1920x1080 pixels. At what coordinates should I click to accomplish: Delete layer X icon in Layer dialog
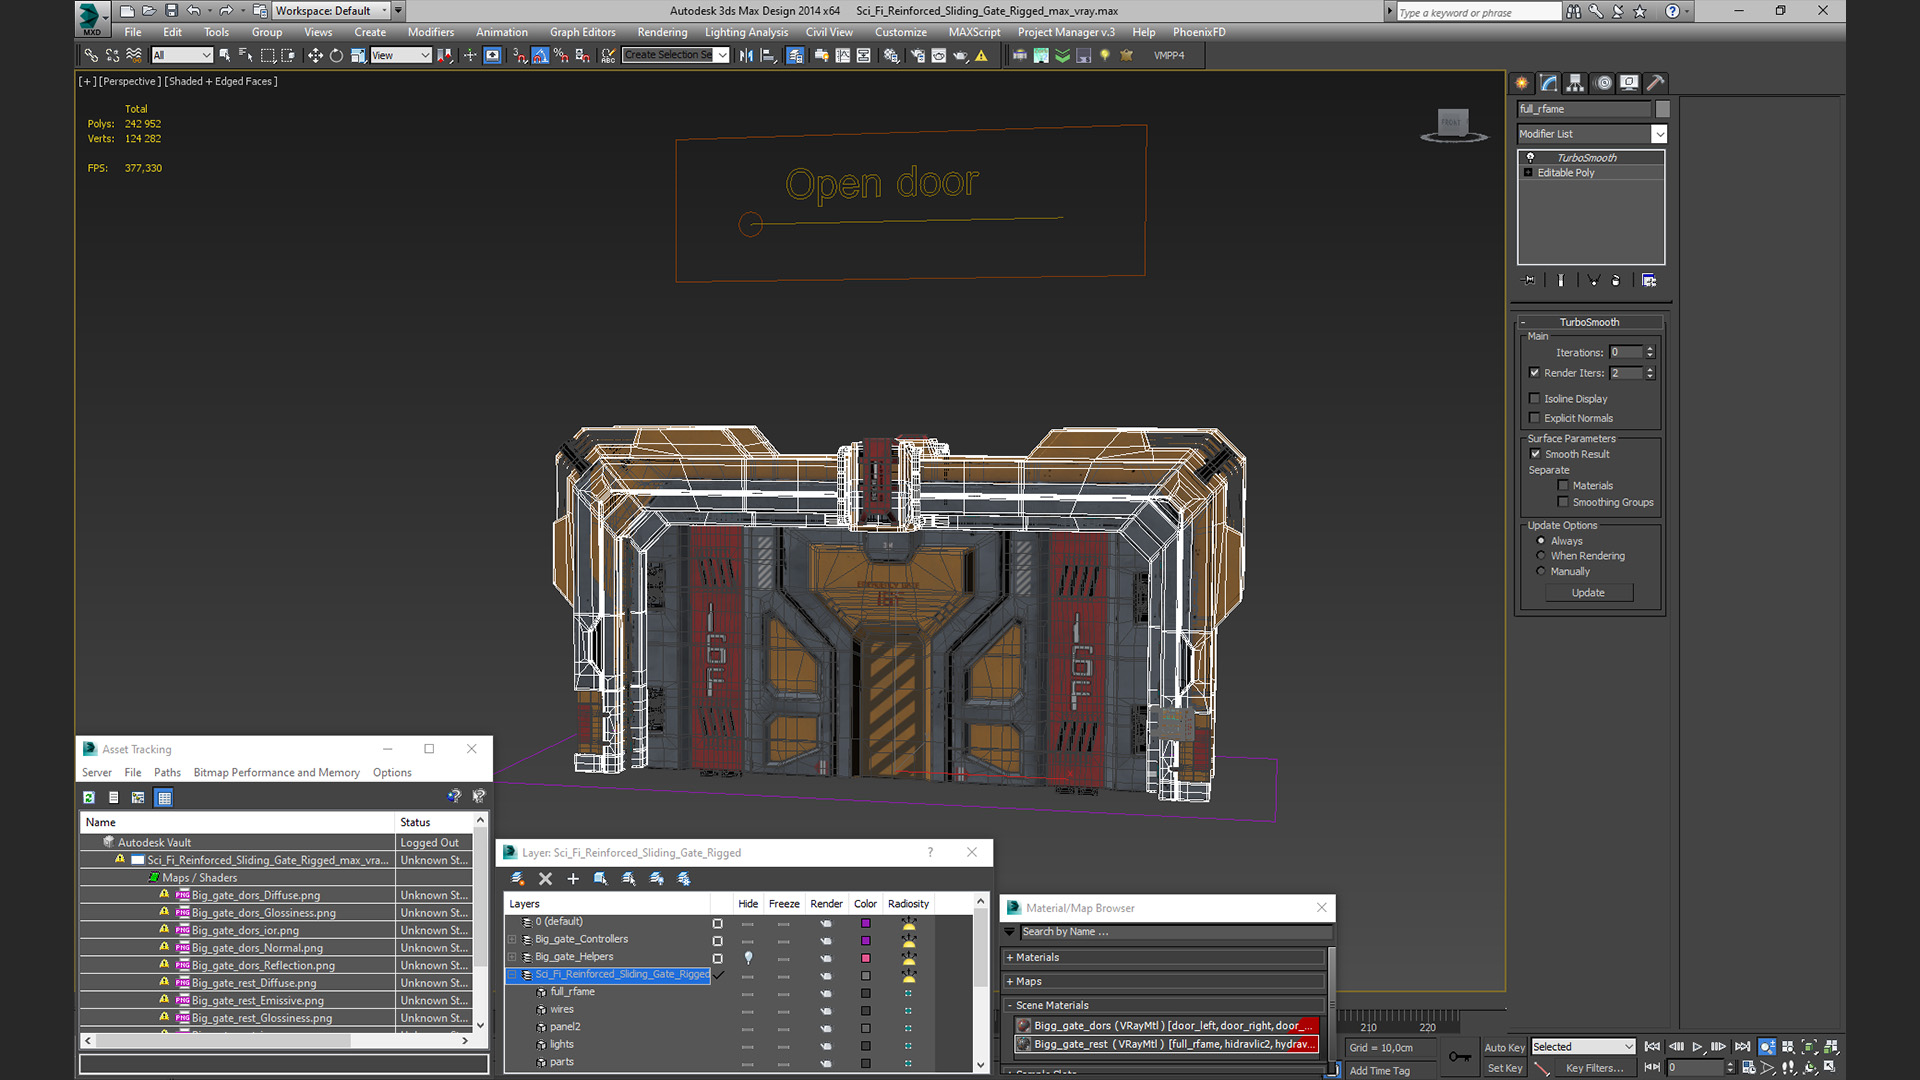pyautogui.click(x=545, y=879)
